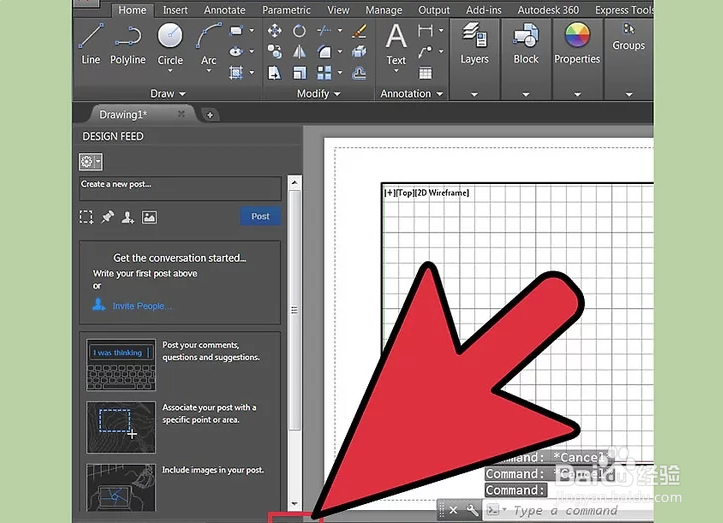
Task: Expand the Modify panel dropdown
Action: (319, 94)
